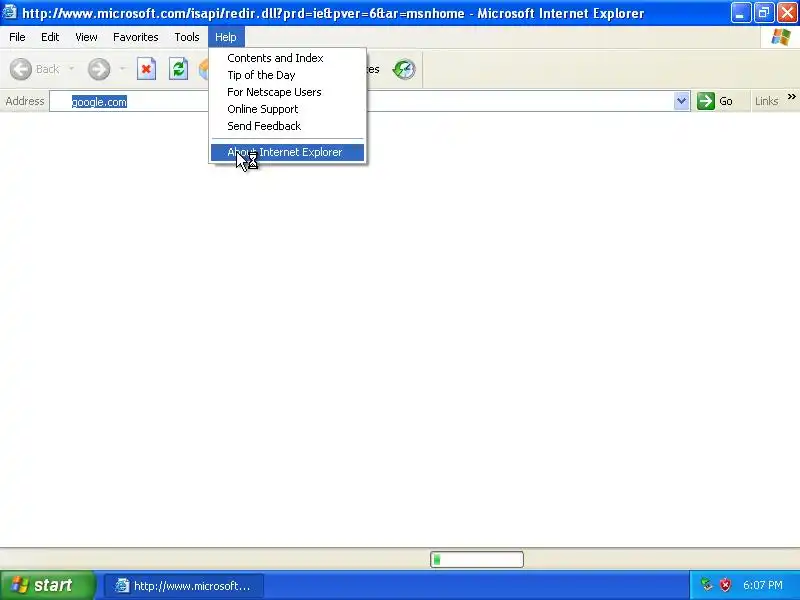Select For Netscape Users
The width and height of the screenshot is (800, 600).
click(x=288, y=92)
